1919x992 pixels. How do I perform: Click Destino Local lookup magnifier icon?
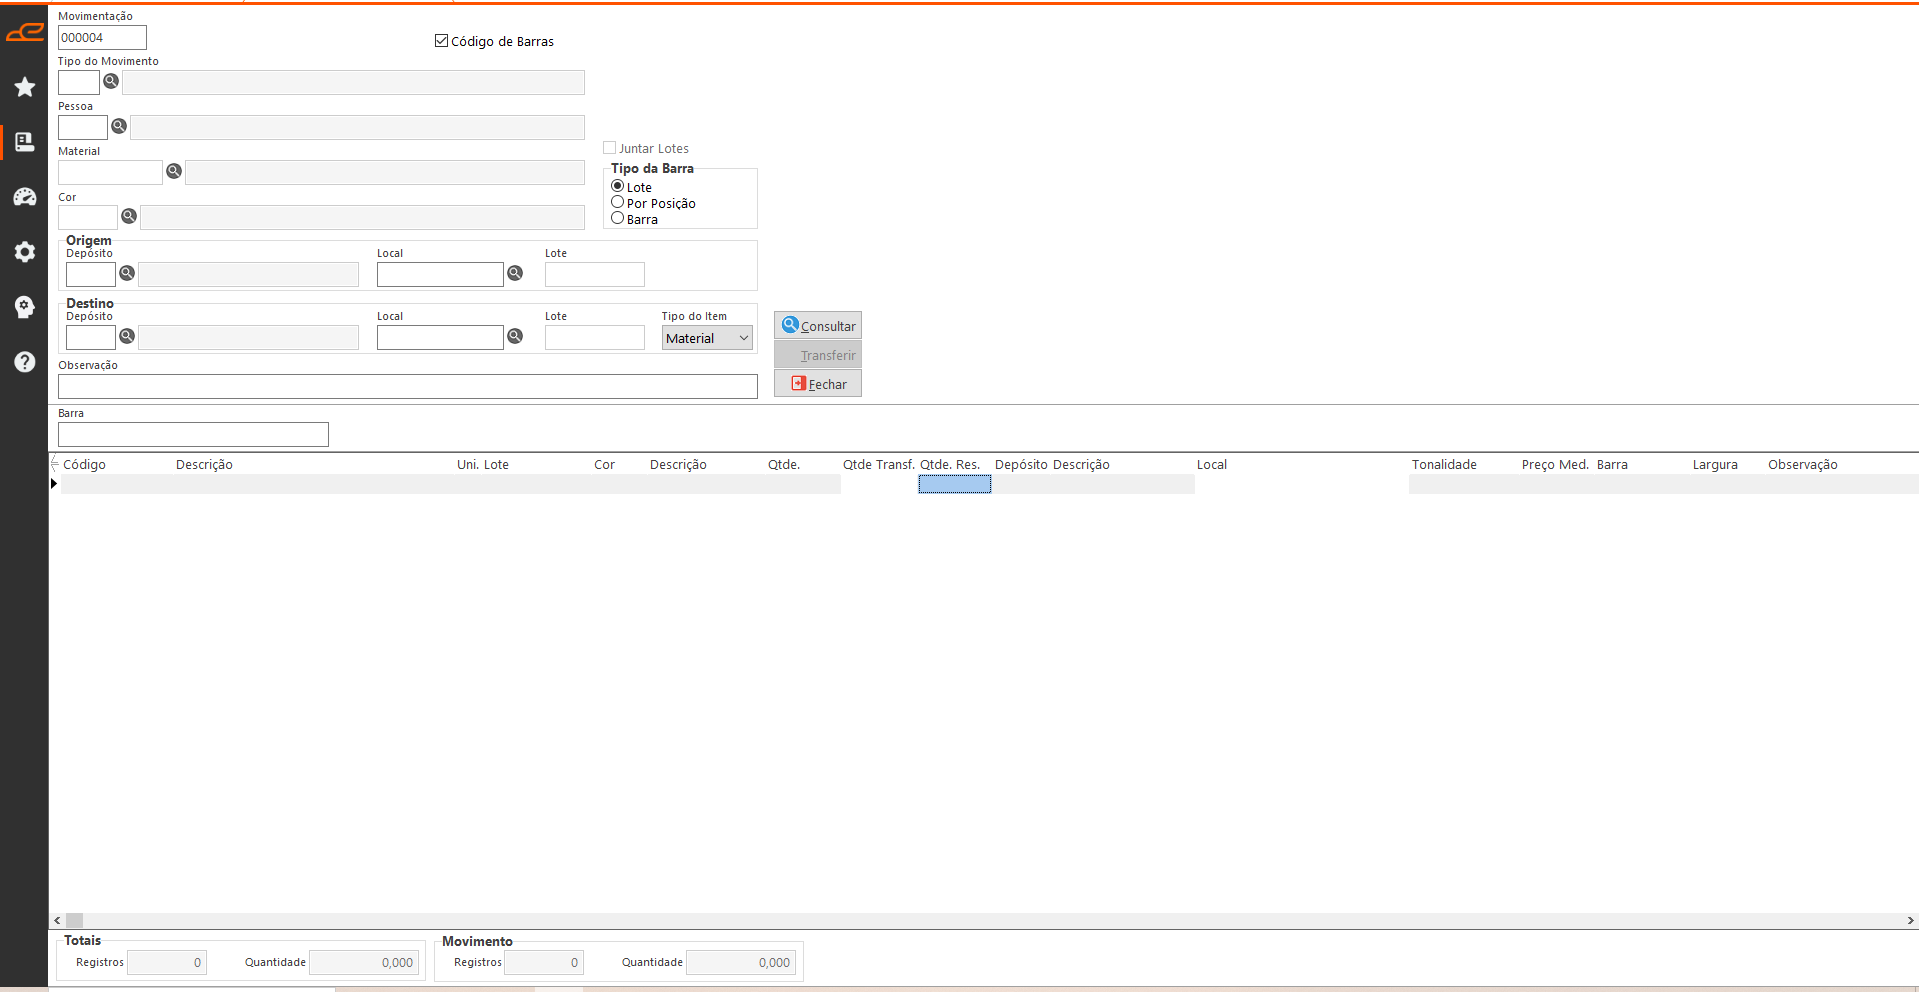(515, 336)
